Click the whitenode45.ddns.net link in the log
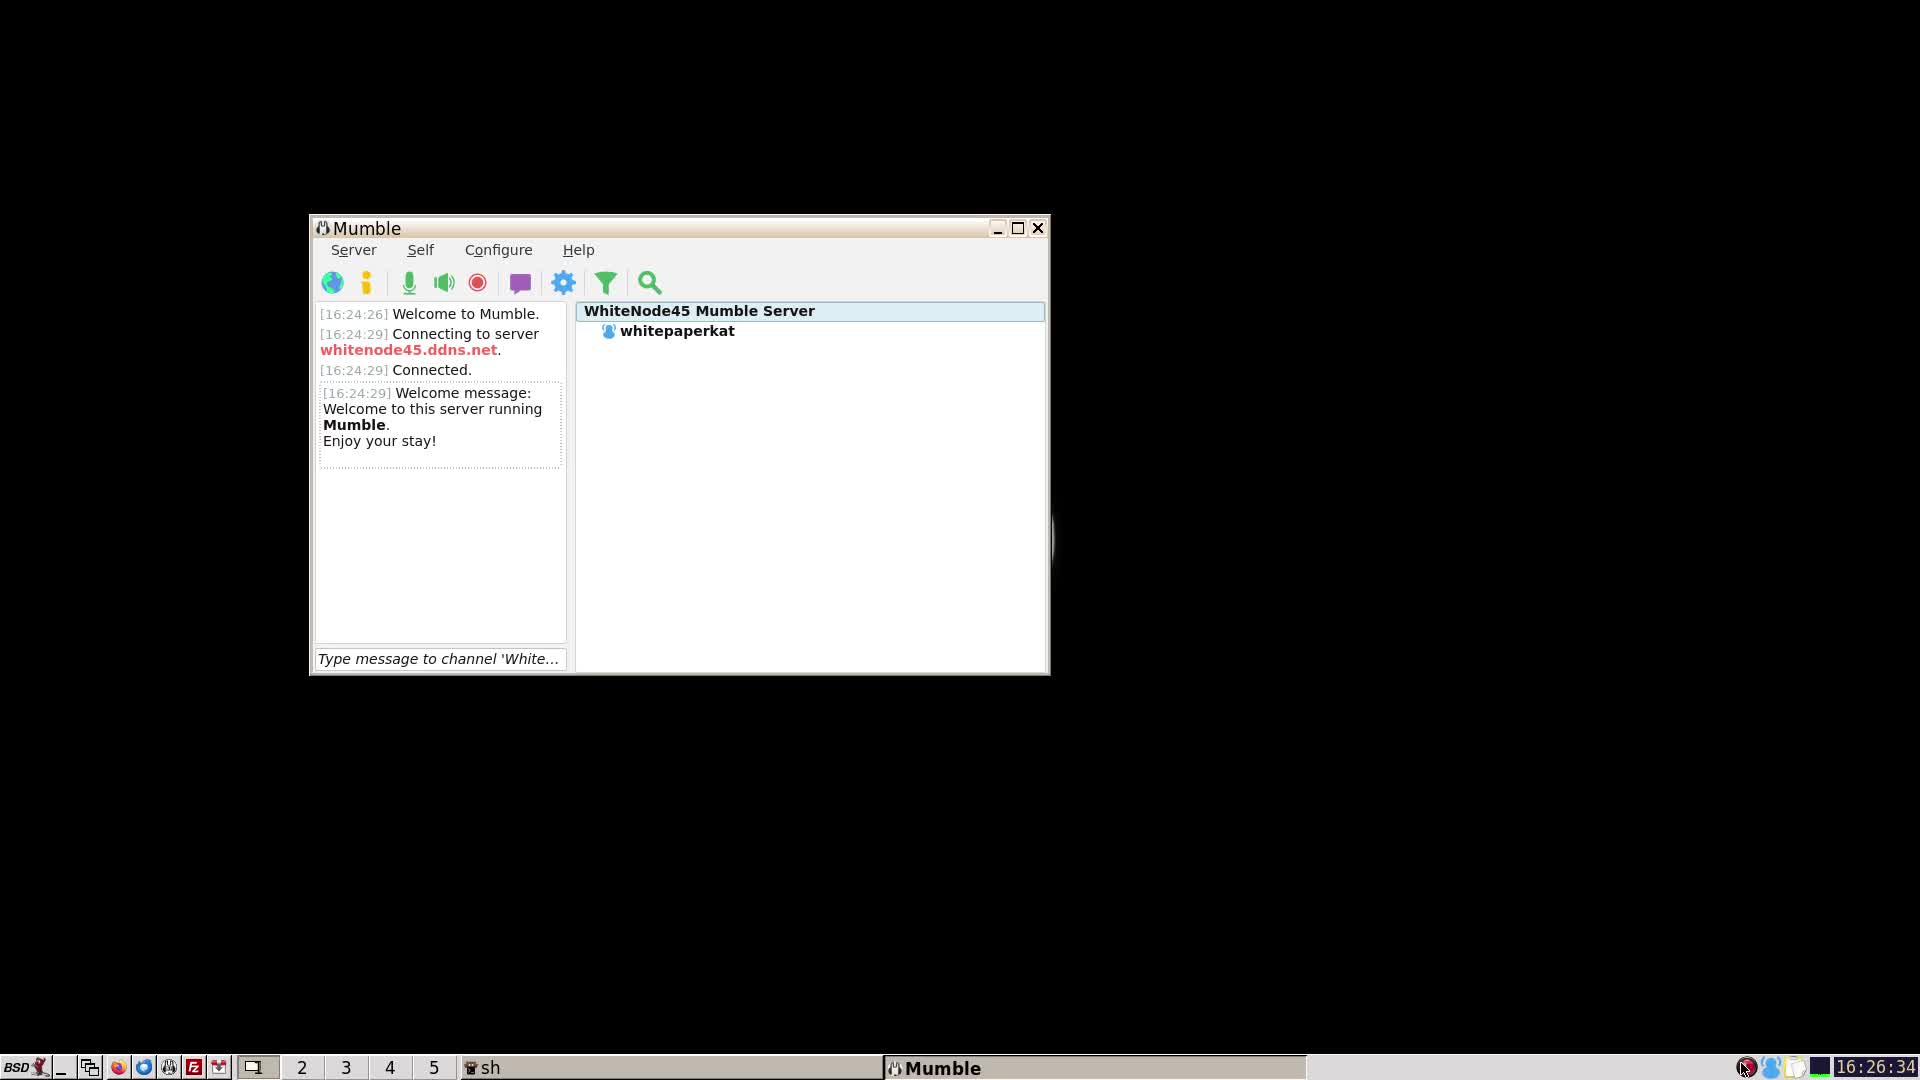Screen dimensions: 1920x1080 tap(408, 350)
